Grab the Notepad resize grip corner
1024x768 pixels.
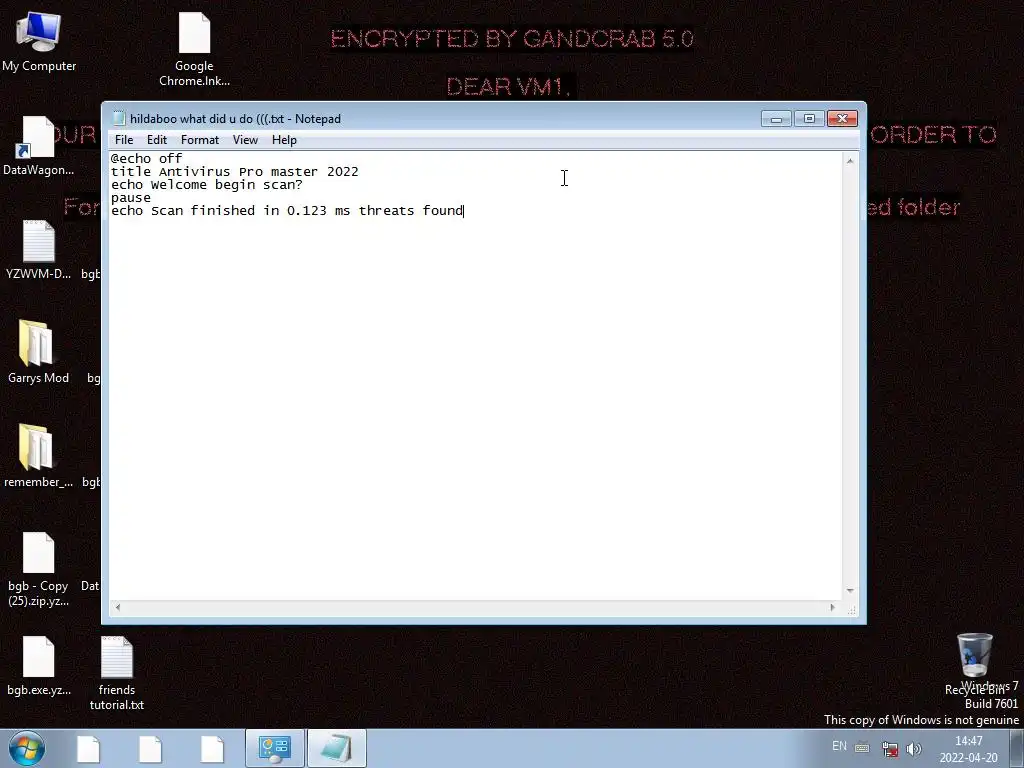point(852,610)
